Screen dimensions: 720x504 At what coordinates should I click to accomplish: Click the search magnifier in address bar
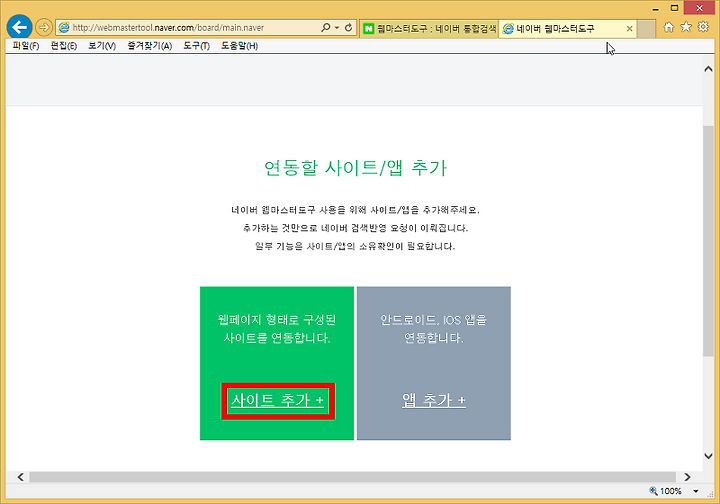pos(326,28)
